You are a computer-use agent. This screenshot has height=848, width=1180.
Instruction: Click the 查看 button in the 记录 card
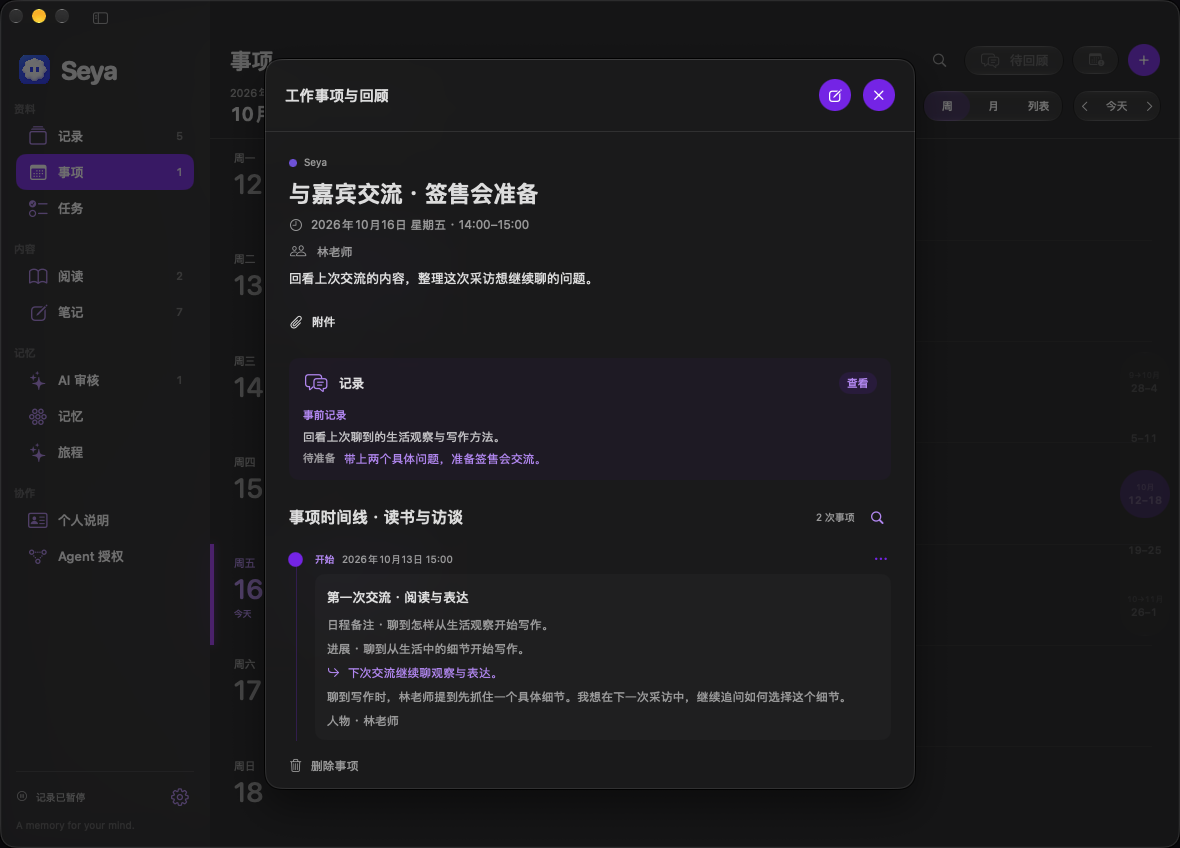[857, 383]
